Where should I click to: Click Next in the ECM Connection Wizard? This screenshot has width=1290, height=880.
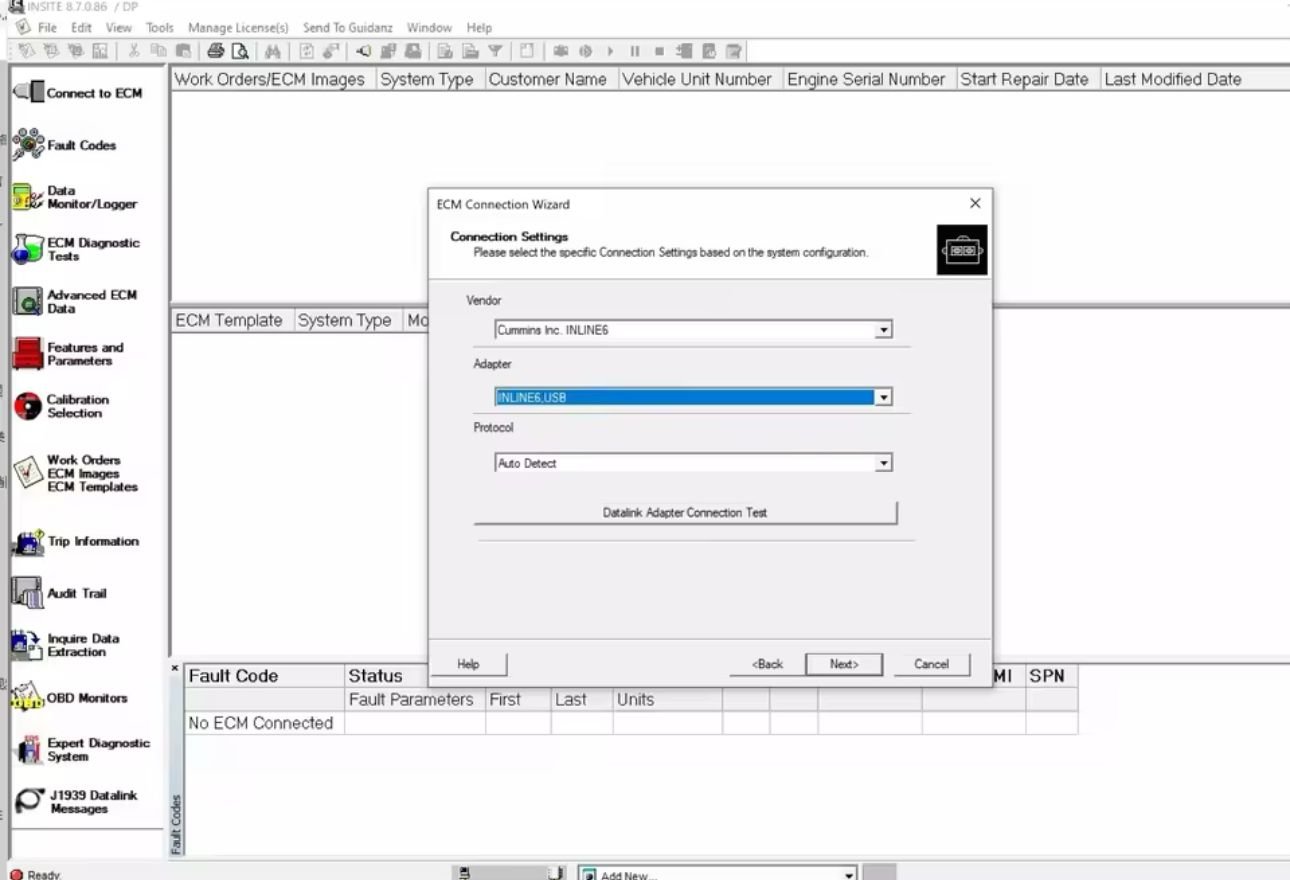pos(843,664)
